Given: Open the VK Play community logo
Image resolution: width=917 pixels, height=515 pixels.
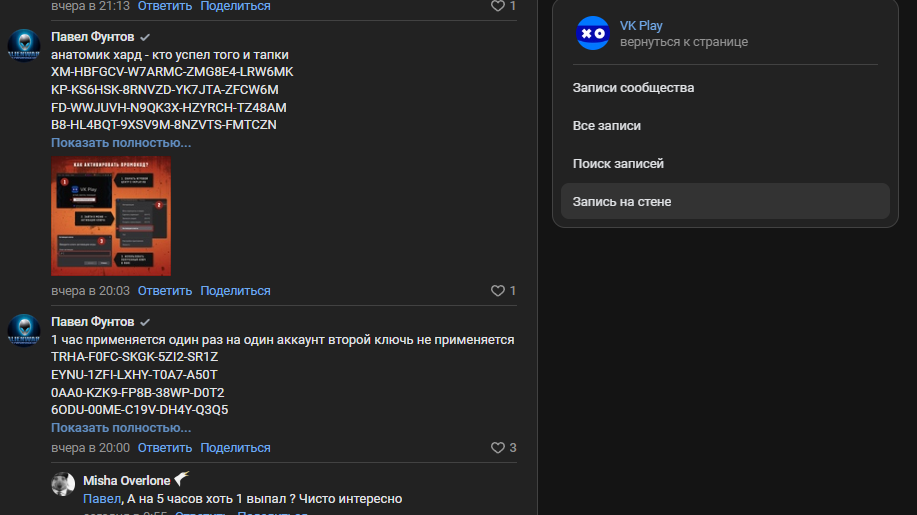Looking at the screenshot, I should pyautogui.click(x=592, y=33).
